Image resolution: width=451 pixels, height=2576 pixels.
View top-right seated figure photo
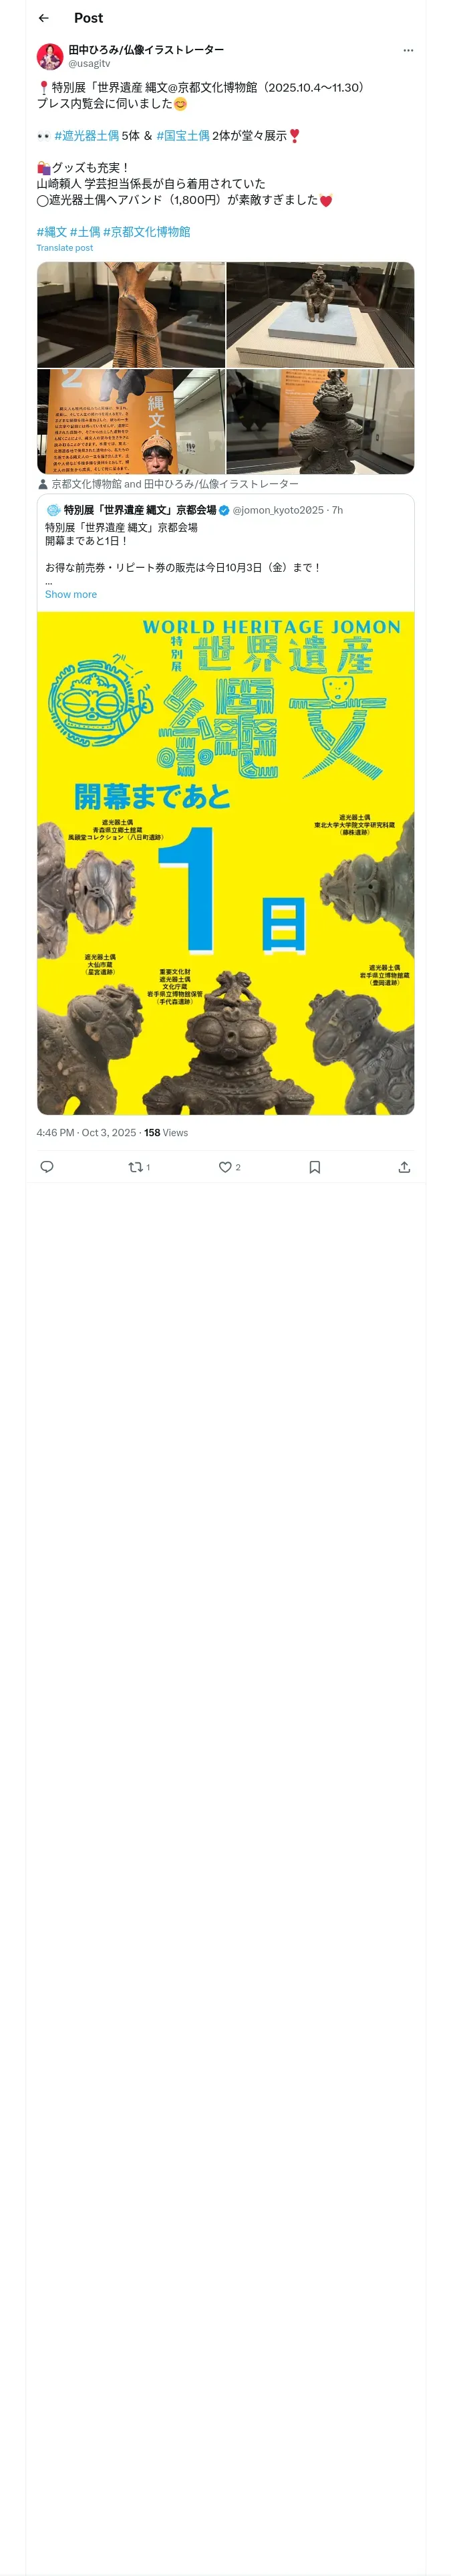pyautogui.click(x=320, y=315)
